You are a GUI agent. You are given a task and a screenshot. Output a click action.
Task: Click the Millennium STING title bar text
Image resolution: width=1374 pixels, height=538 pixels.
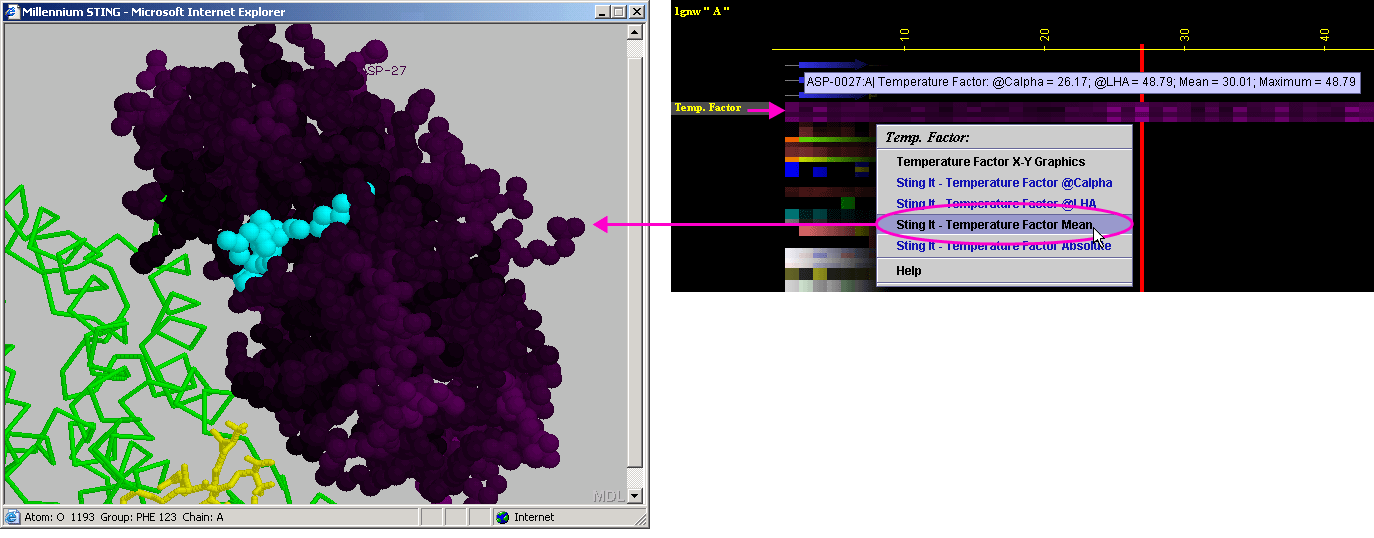[154, 12]
